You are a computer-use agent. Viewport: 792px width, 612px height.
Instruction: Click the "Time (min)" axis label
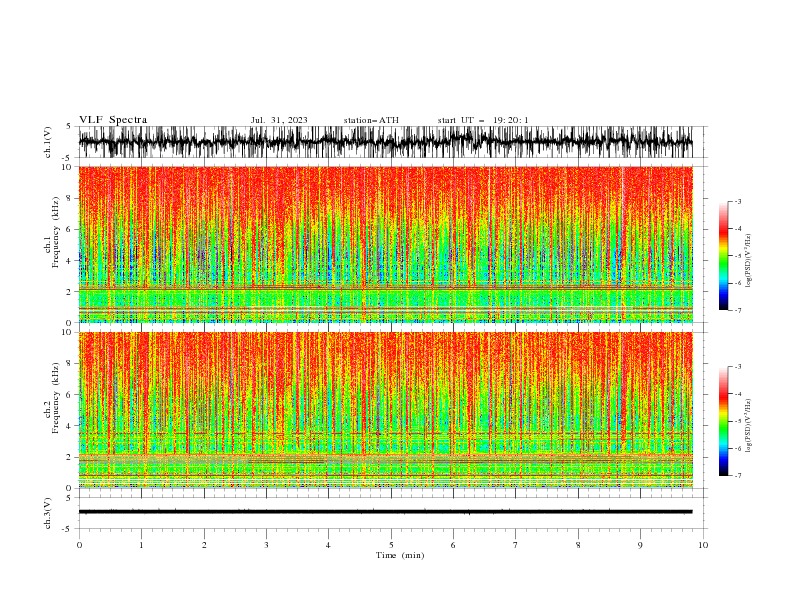(400, 555)
